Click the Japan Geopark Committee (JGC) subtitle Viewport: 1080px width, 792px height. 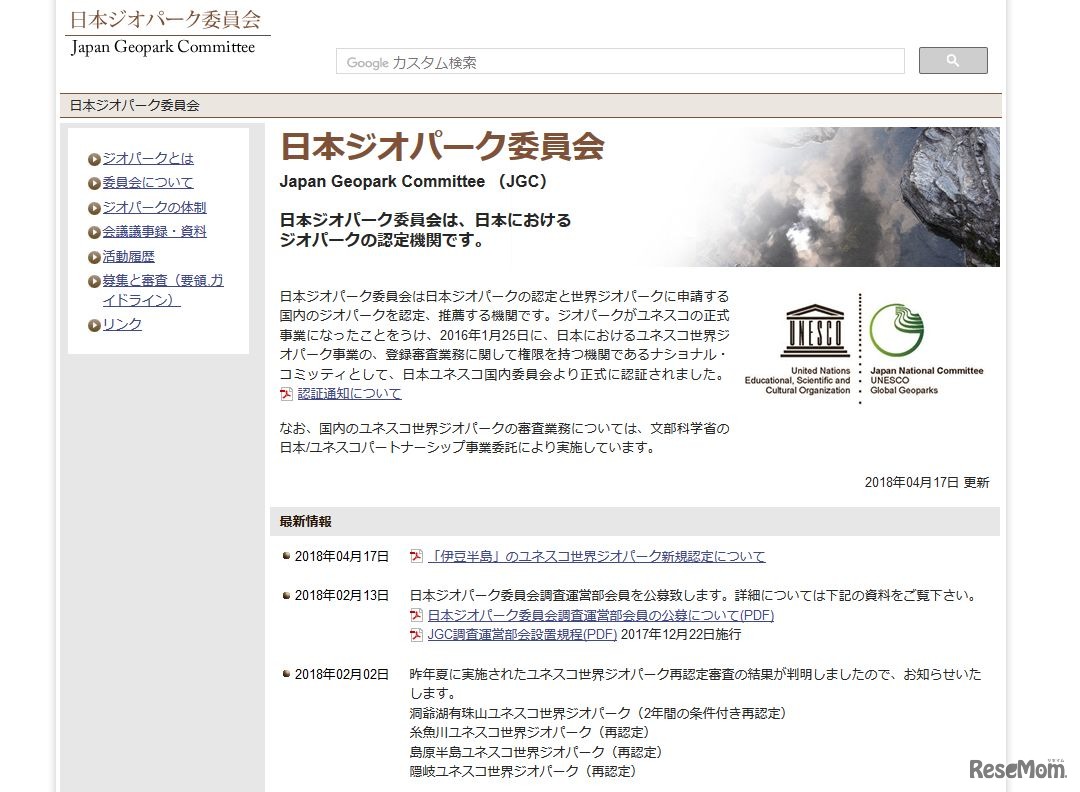tap(413, 182)
